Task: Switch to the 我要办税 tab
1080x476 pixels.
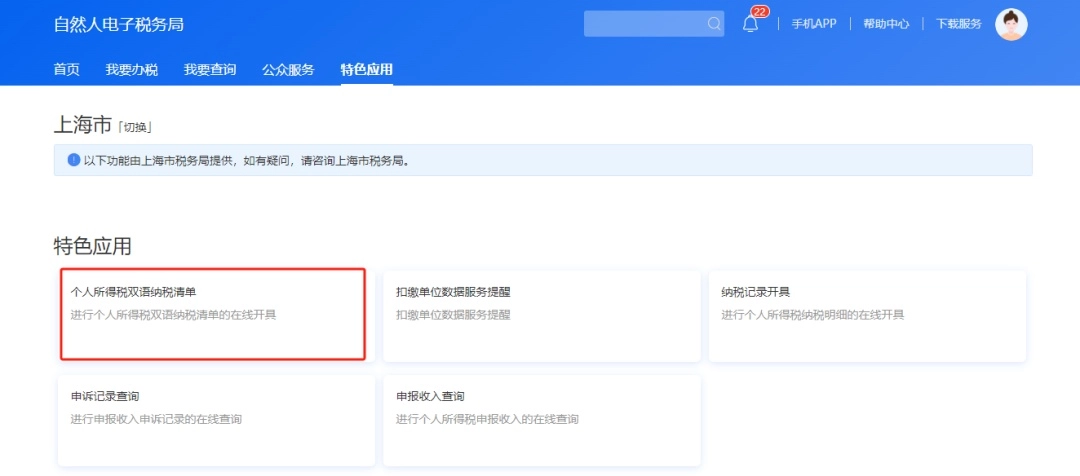Action: tap(131, 70)
